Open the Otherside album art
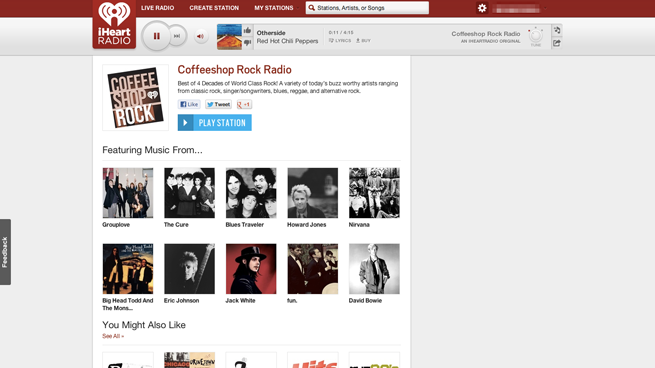Viewport: 655px width, 368px height. point(229,37)
